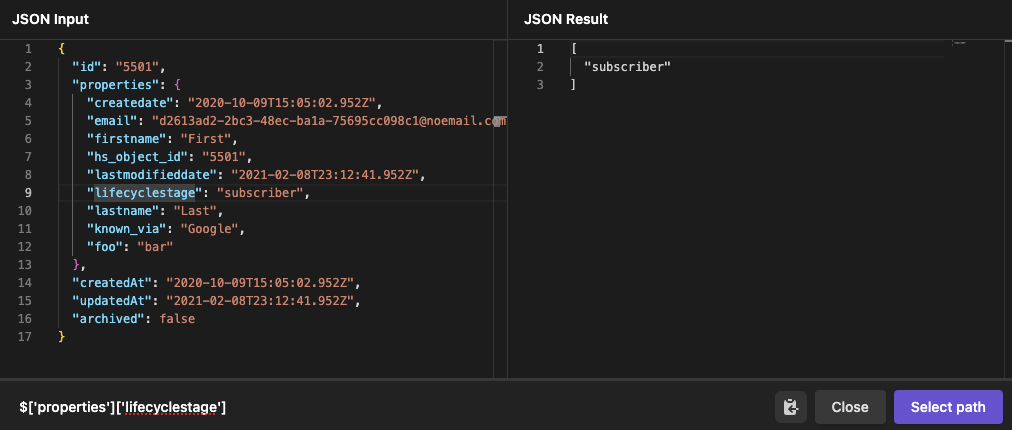
Task: Click the email address string value
Action: (329, 121)
